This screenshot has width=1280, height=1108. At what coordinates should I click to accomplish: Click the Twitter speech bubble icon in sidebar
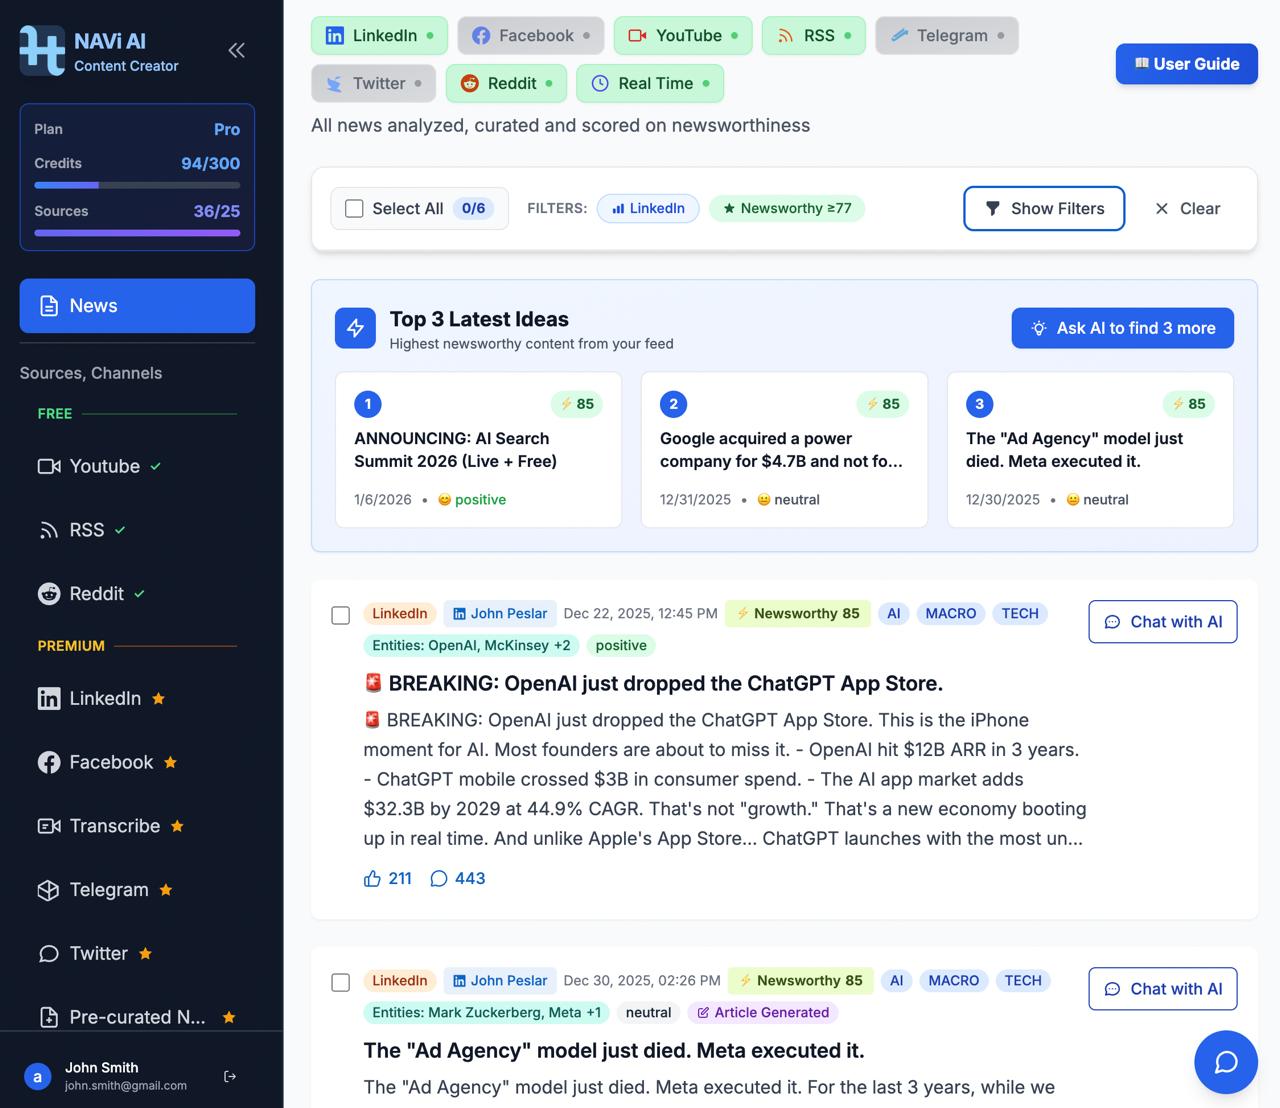coord(49,954)
